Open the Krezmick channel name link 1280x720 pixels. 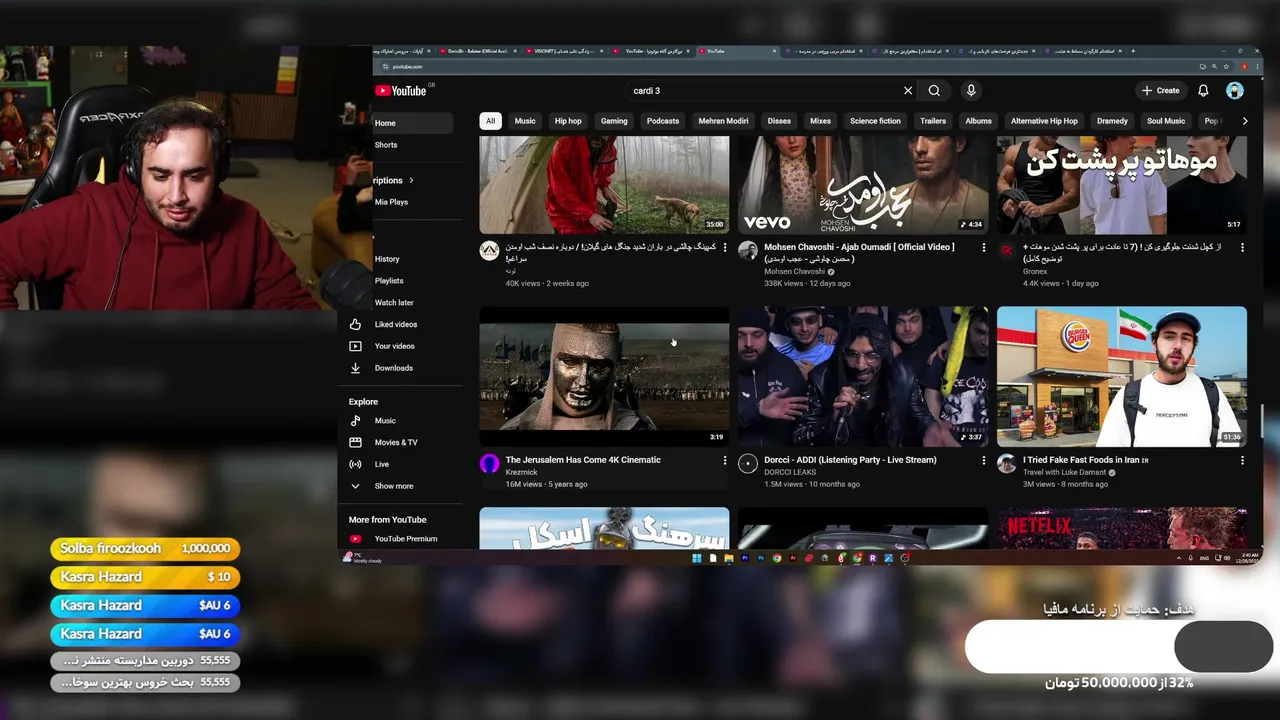click(522, 472)
